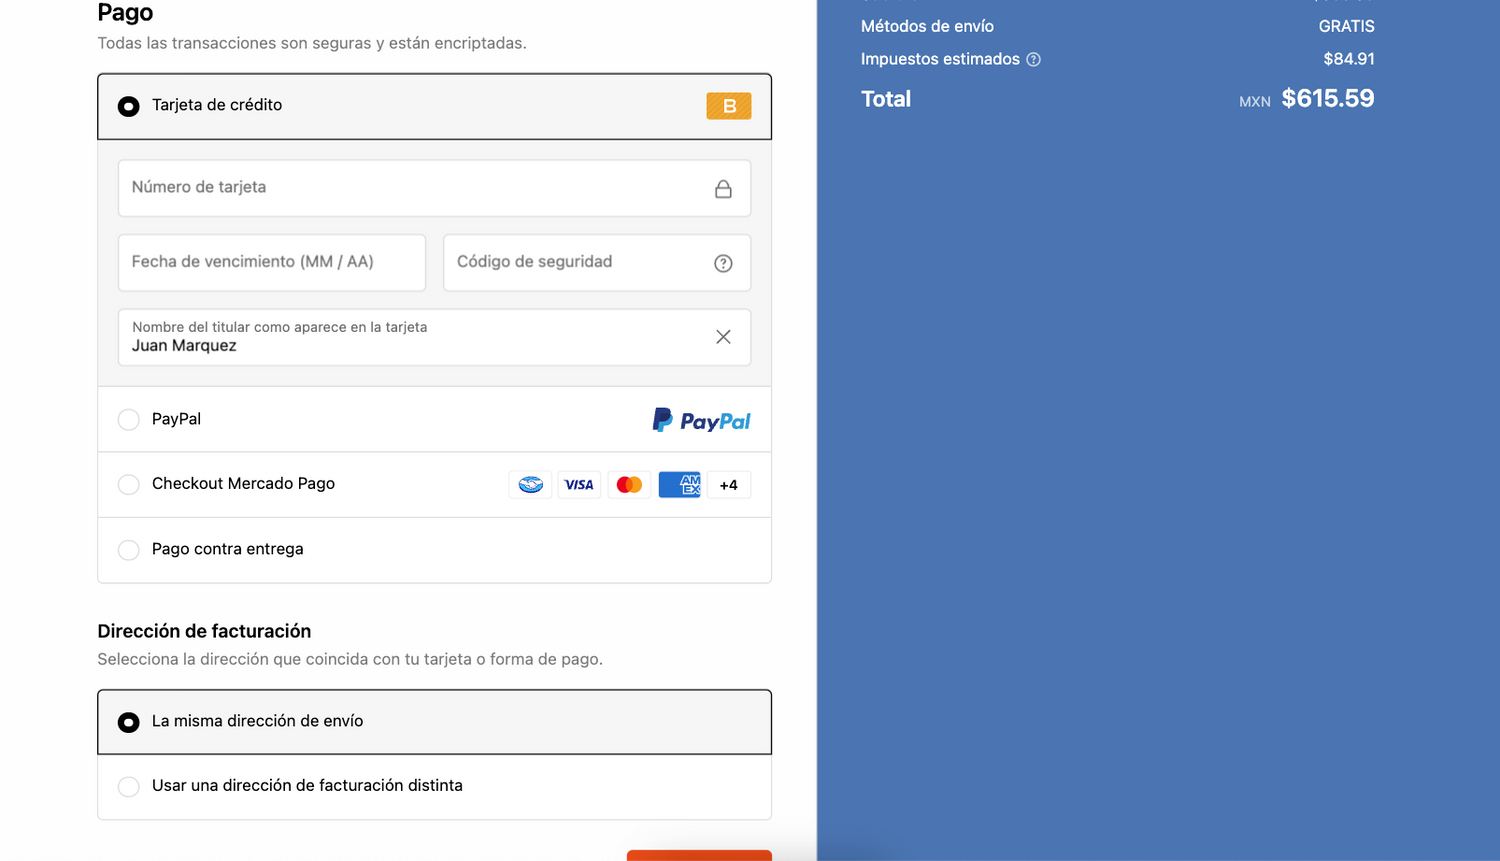Show the +4 additional payment methods
Screen dimensions: 1500x861
(728, 485)
